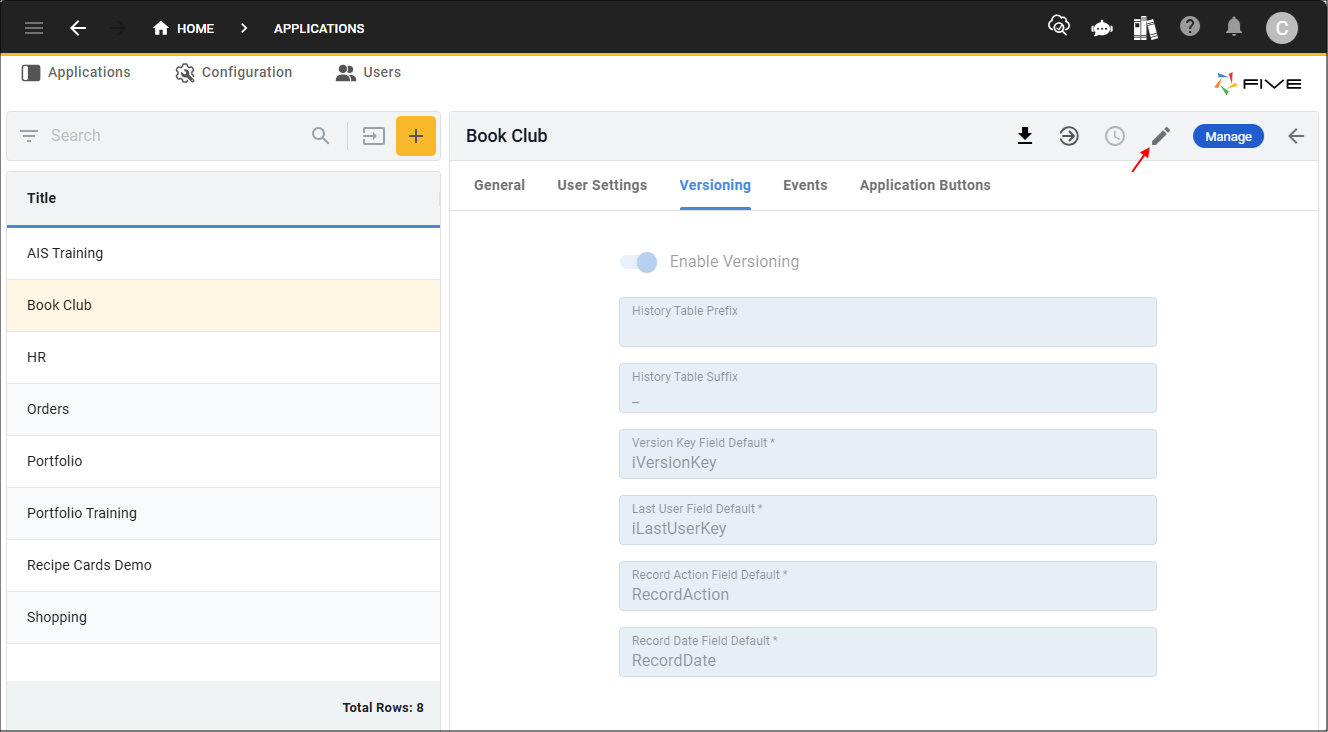This screenshot has width=1328, height=732.
Task: Select the HR application row
Action: [x=223, y=357]
